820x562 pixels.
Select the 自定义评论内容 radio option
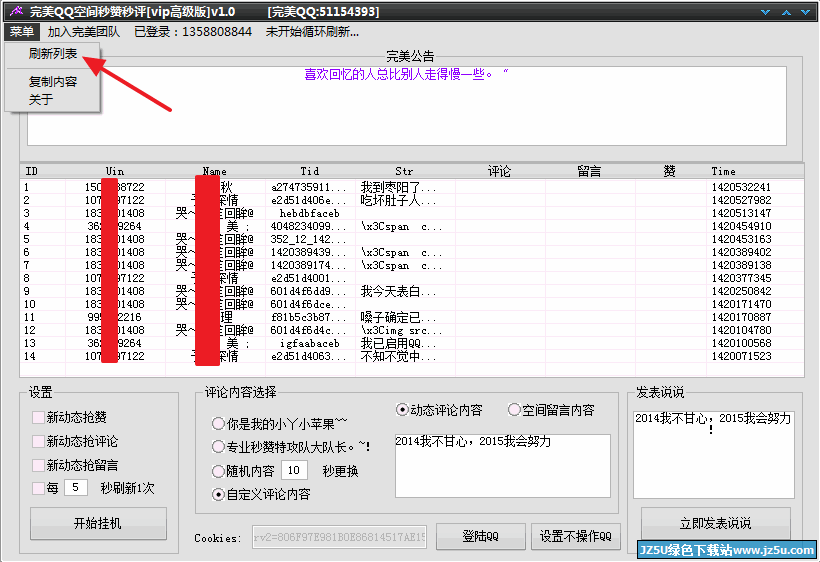pos(218,495)
